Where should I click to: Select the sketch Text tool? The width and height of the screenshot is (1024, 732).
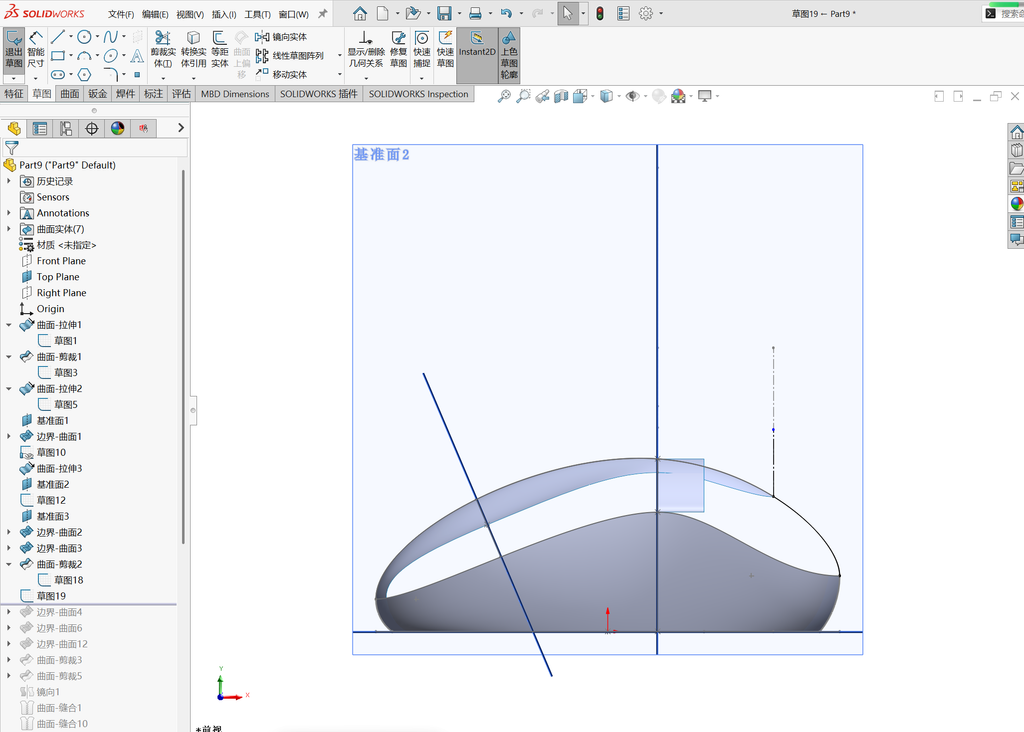point(137,56)
